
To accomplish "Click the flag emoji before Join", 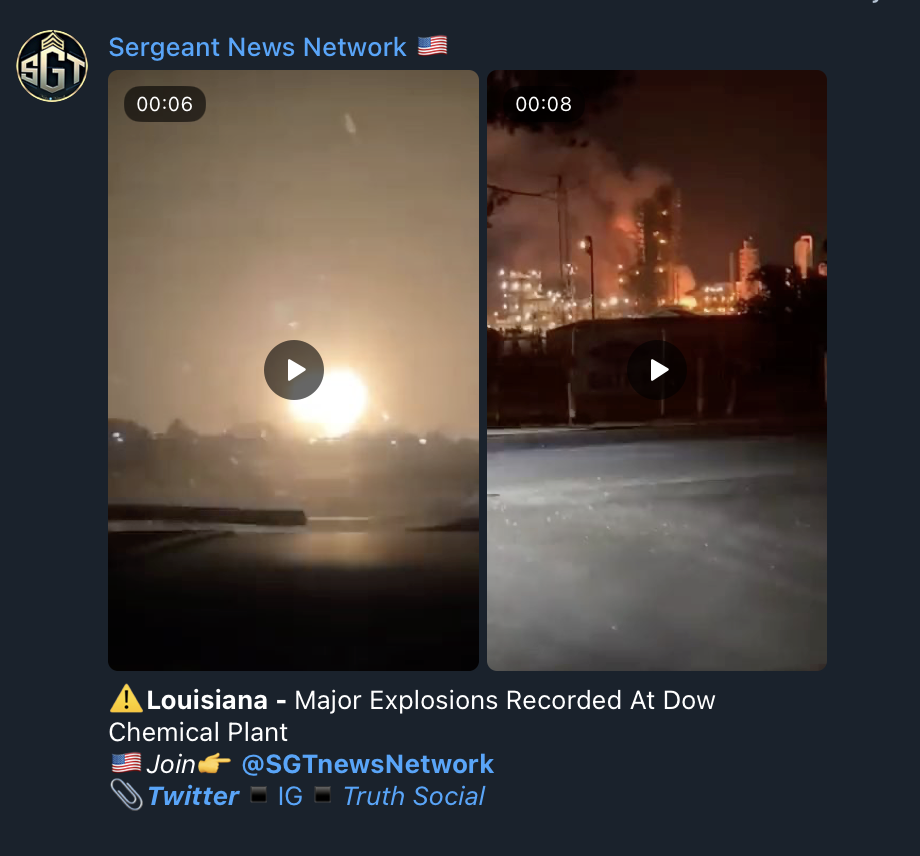I will pos(126,763).
